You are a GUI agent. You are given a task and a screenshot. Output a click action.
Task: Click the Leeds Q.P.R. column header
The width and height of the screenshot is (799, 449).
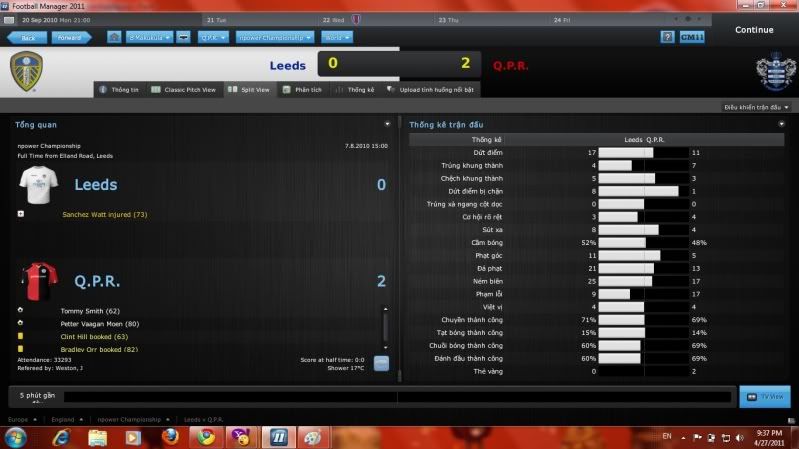(644, 140)
